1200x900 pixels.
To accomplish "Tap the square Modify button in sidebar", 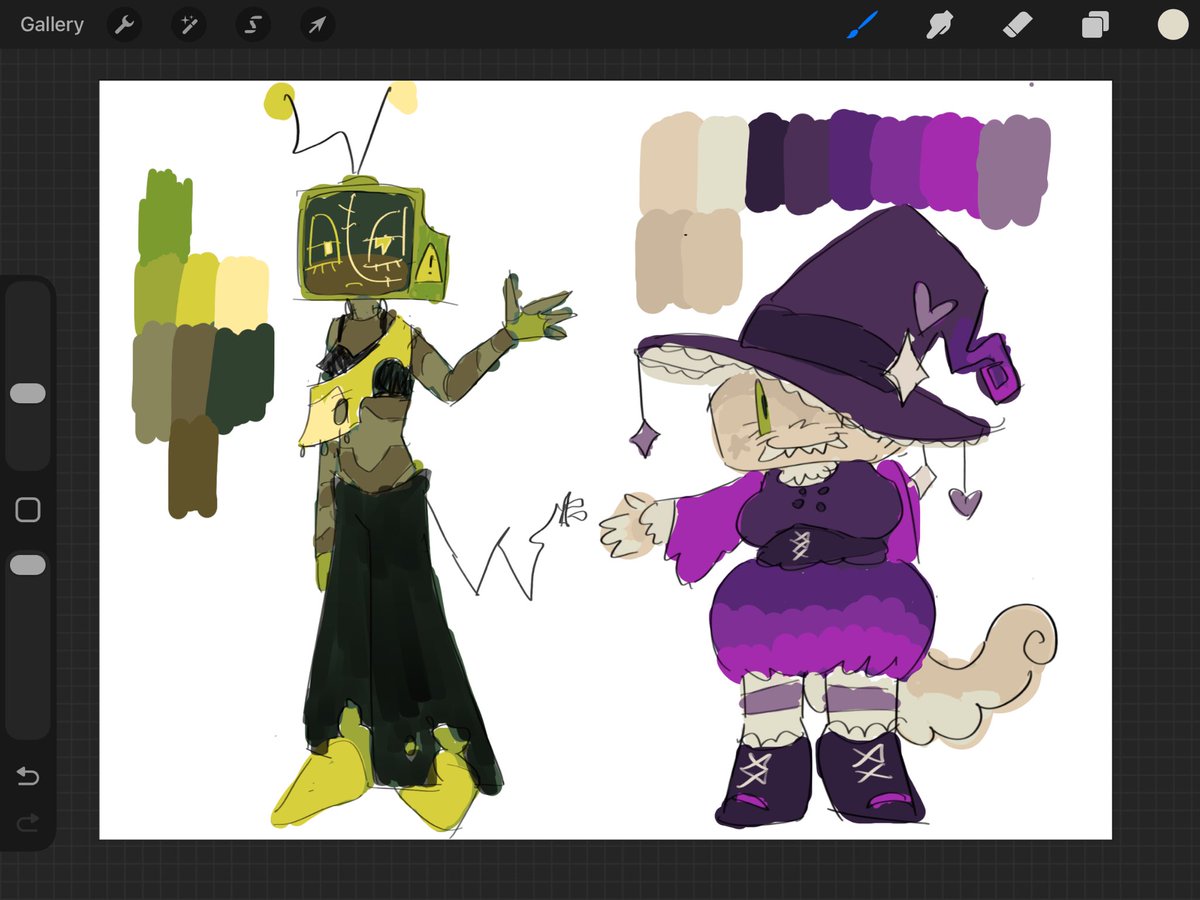I will point(28,510).
